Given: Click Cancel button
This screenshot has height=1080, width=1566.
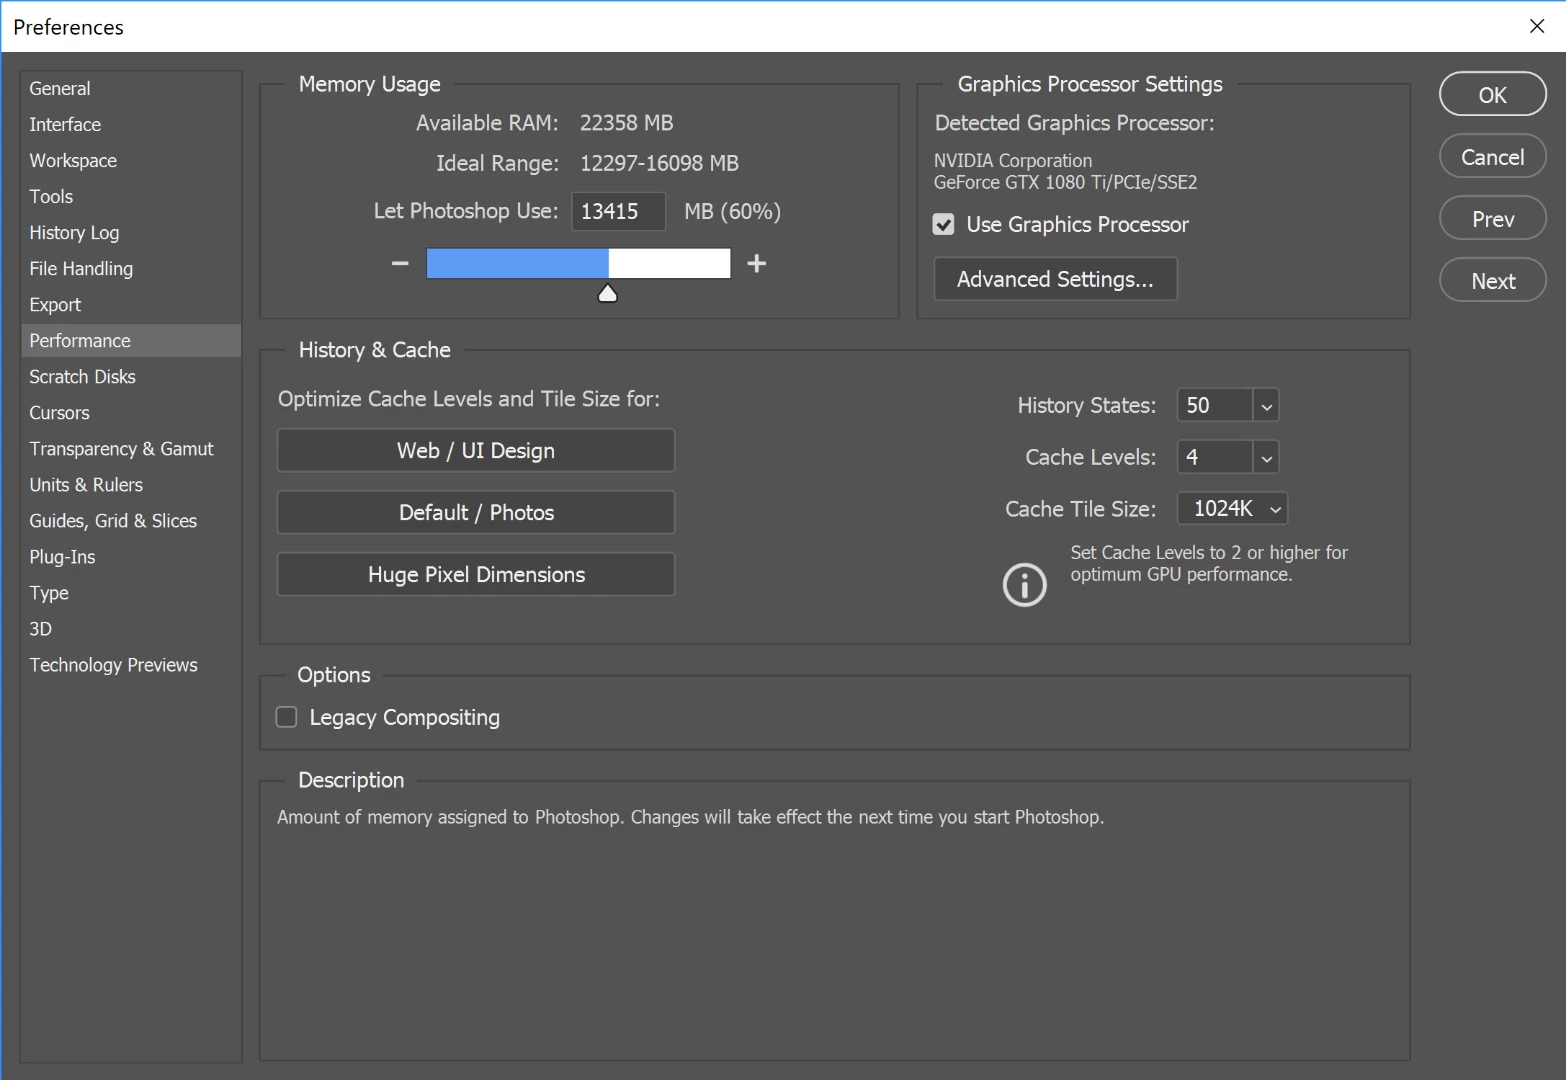Looking at the screenshot, I should [x=1492, y=156].
